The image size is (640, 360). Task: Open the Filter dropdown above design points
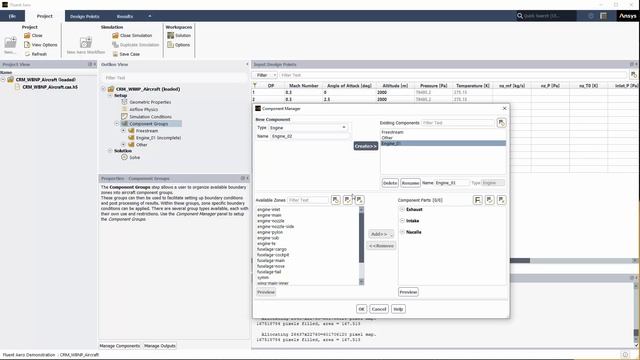click(264, 75)
